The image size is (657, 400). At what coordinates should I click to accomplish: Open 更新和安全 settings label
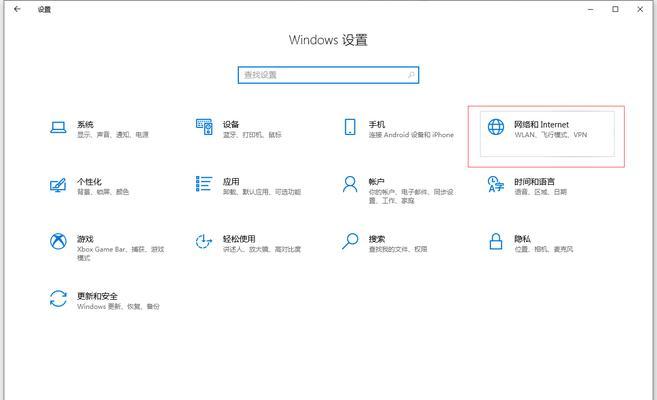97,296
